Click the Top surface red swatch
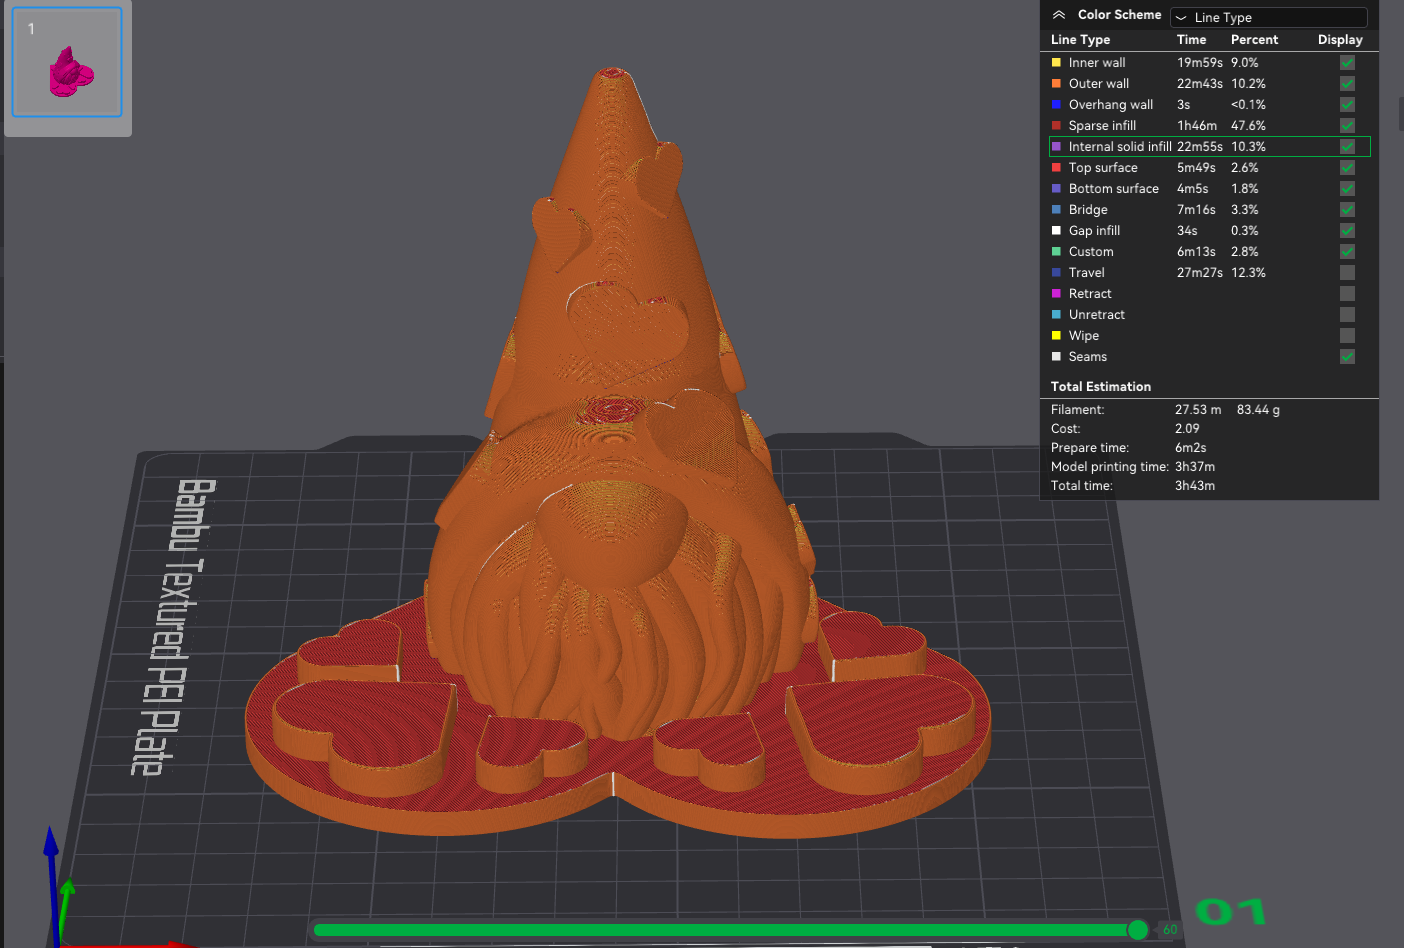The width and height of the screenshot is (1404, 948). click(x=1056, y=167)
